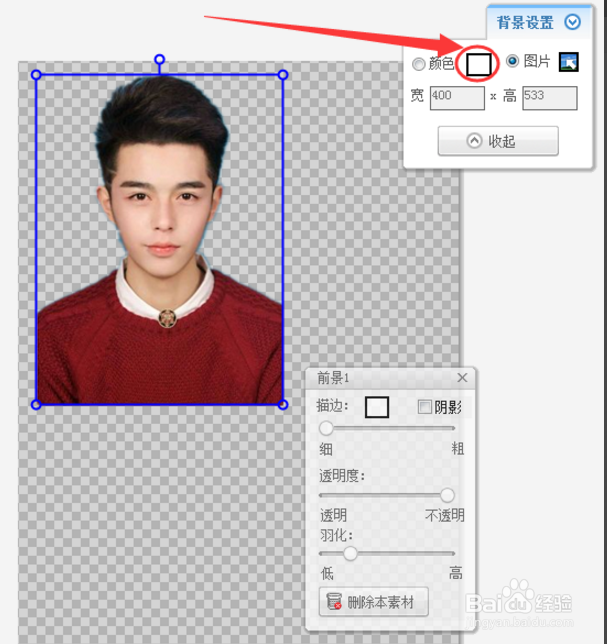607x644 pixels.
Task: Click the background image picker icon
Action: click(x=569, y=62)
